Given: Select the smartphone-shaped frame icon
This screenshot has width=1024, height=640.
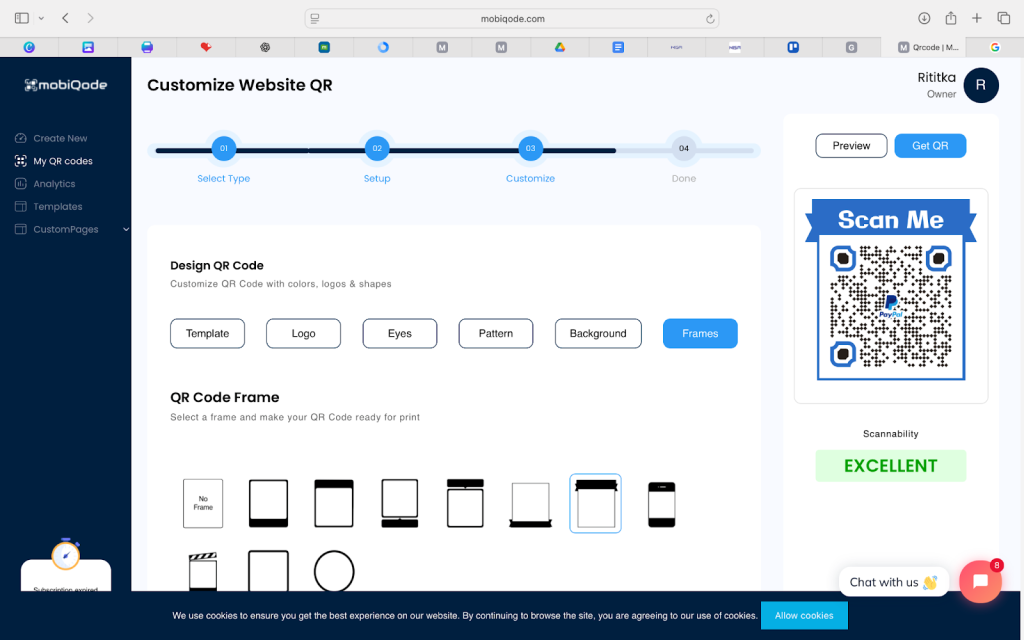Looking at the screenshot, I should tap(662, 503).
